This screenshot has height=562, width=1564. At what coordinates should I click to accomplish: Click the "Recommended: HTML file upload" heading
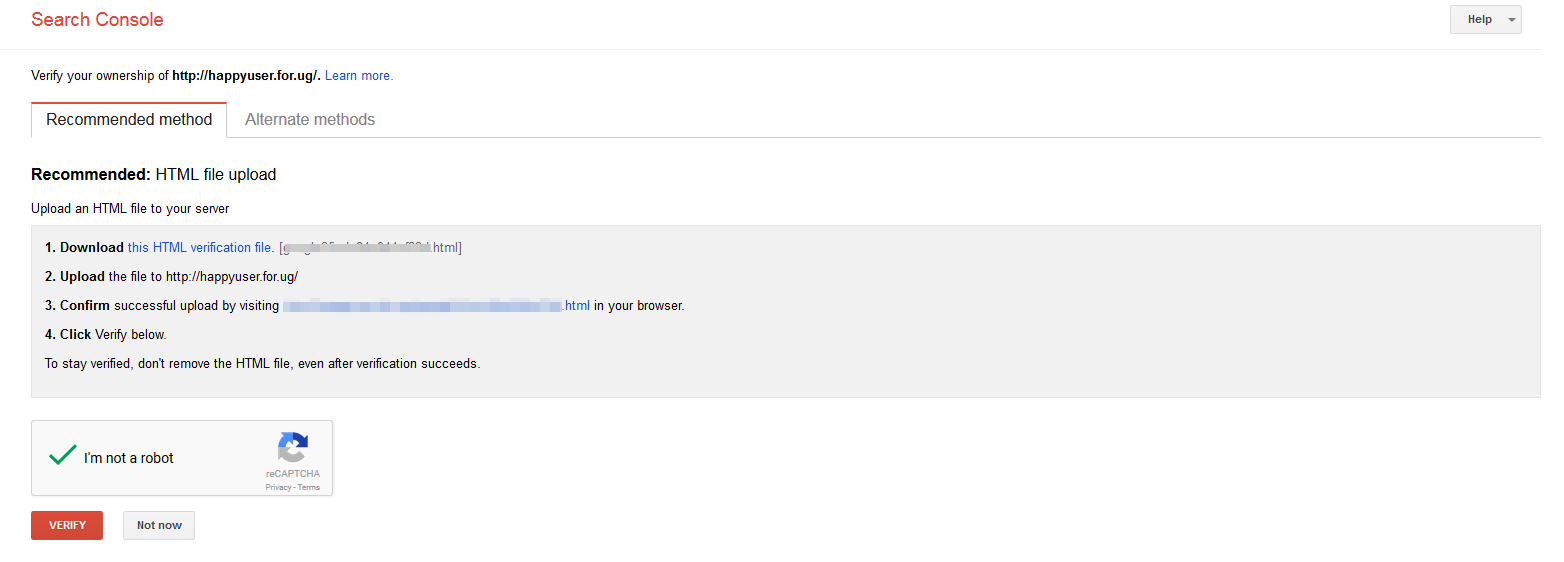tap(154, 175)
